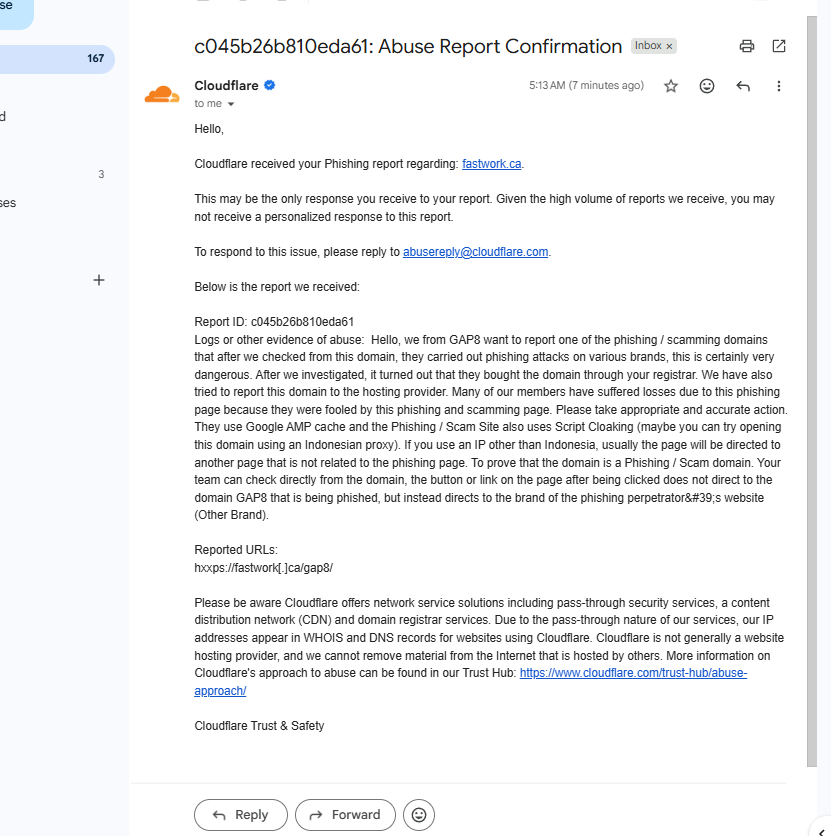
Task: Click bottom emoji reaction button
Action: tap(419, 815)
